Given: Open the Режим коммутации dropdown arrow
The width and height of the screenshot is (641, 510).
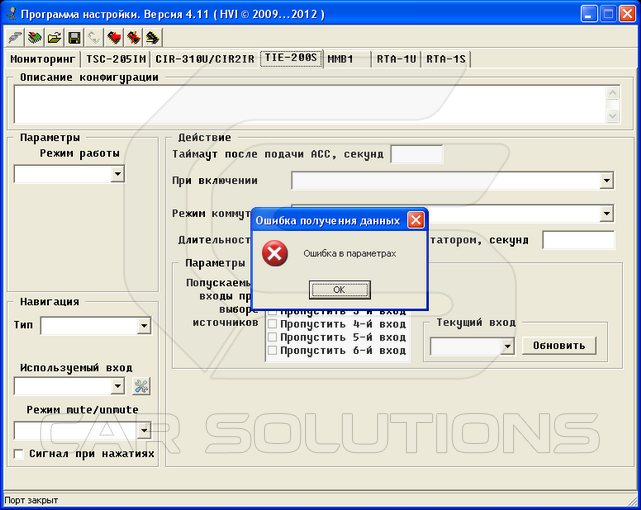Looking at the screenshot, I should [607, 213].
